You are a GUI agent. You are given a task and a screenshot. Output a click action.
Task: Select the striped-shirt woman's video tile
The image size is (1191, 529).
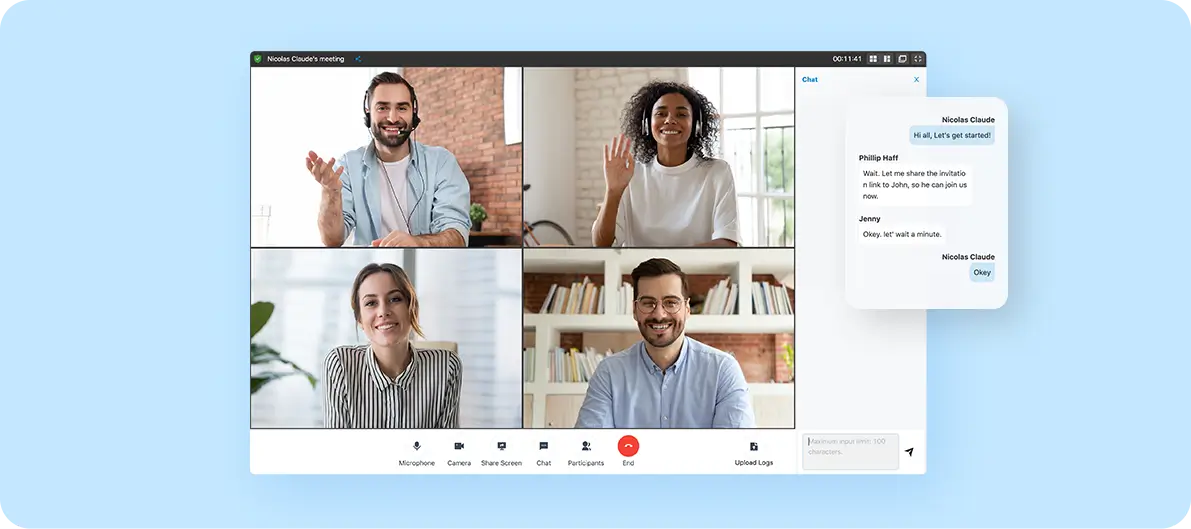coord(386,338)
